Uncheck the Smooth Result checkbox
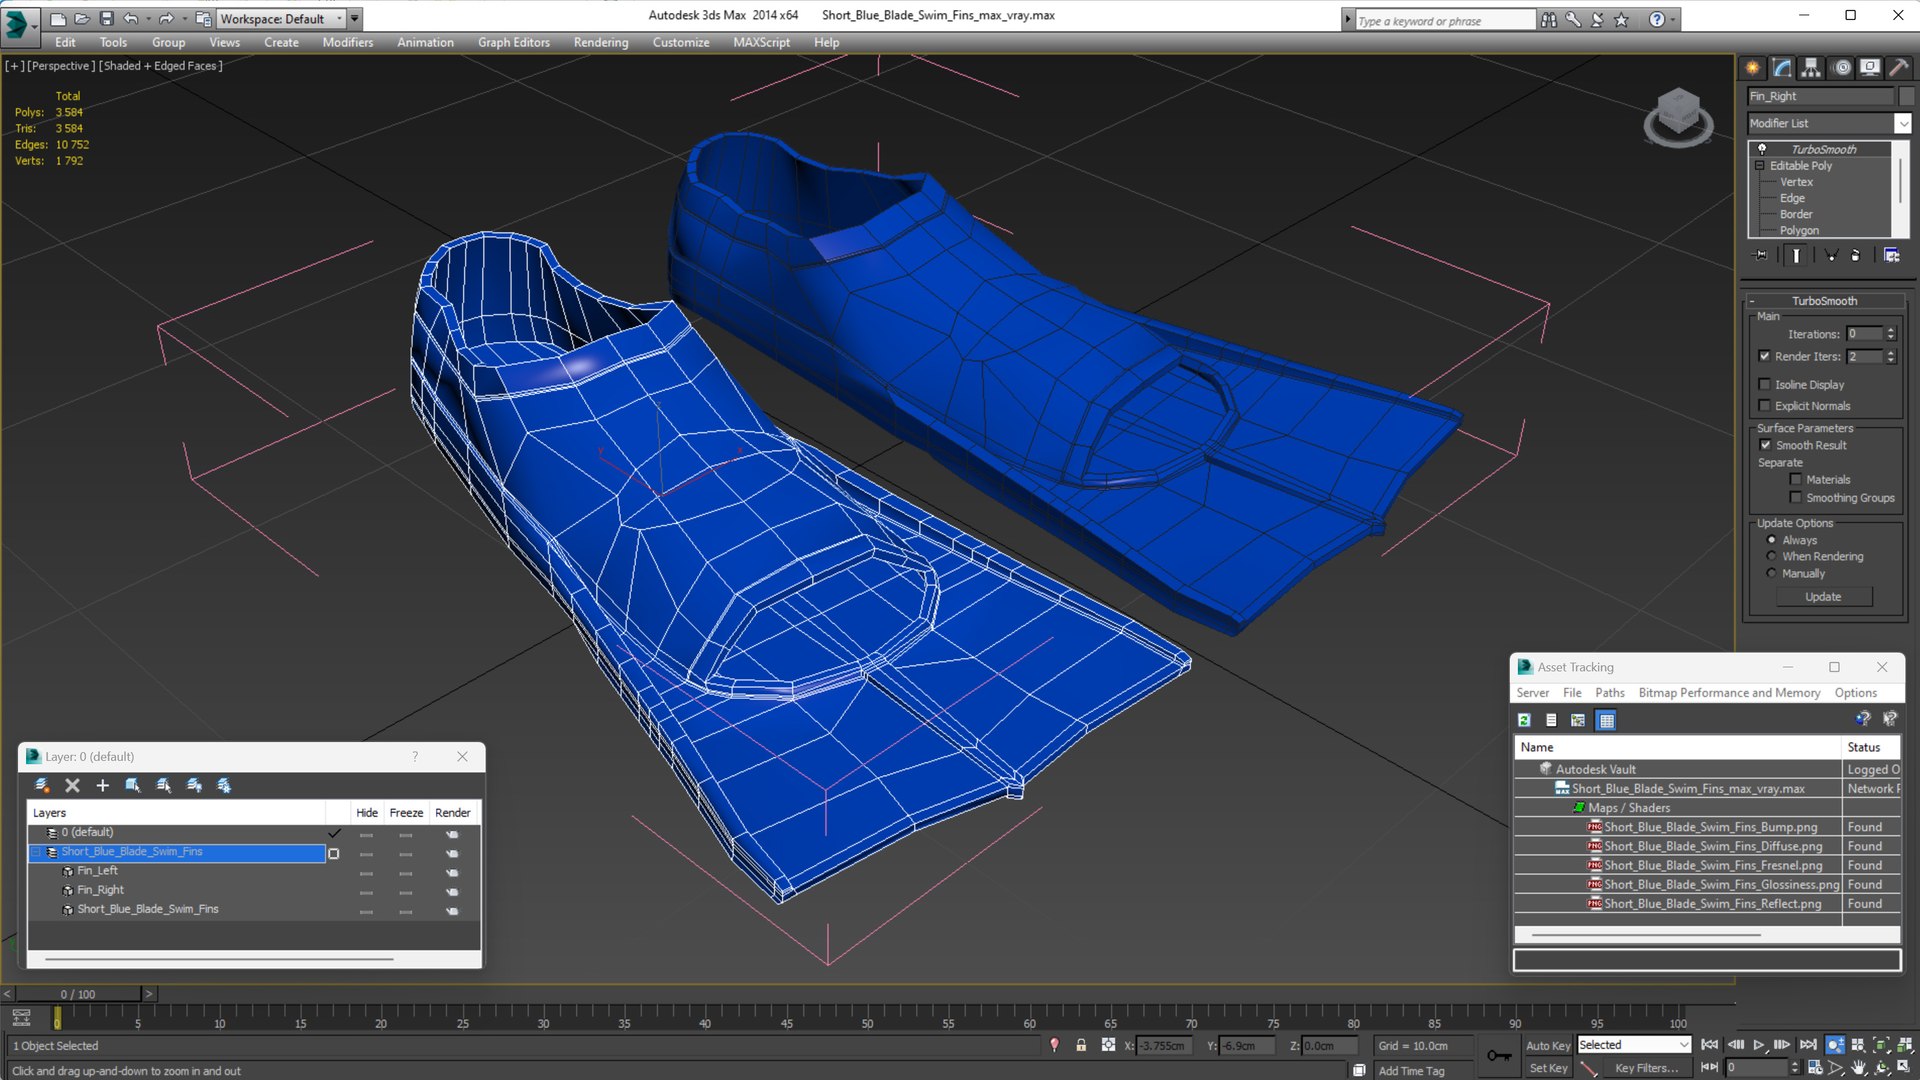The width and height of the screenshot is (1920, 1080). (1765, 445)
